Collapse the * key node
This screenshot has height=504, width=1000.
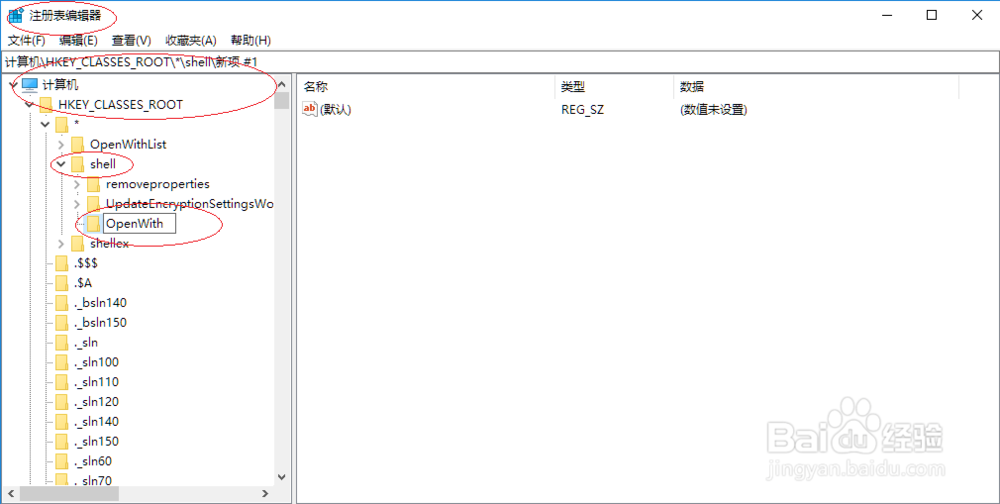coord(45,124)
